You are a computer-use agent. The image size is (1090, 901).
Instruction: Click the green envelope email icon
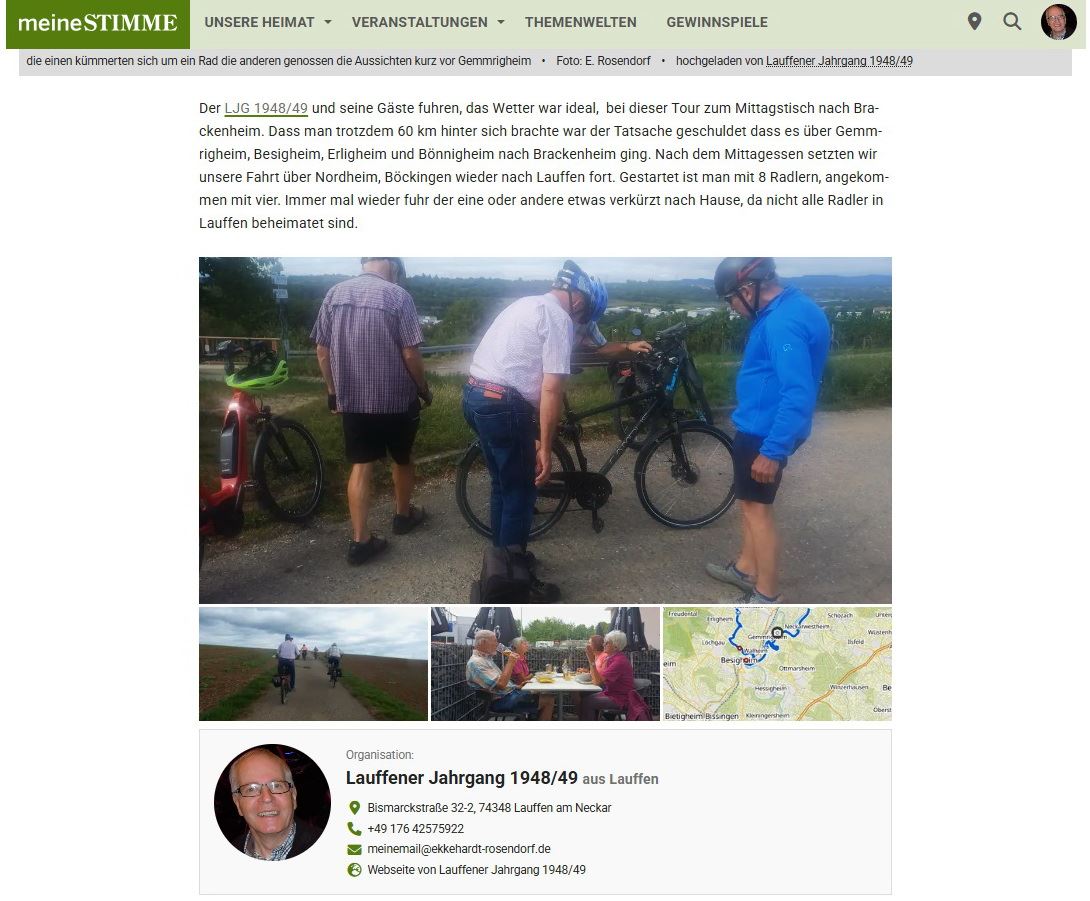pyautogui.click(x=355, y=850)
